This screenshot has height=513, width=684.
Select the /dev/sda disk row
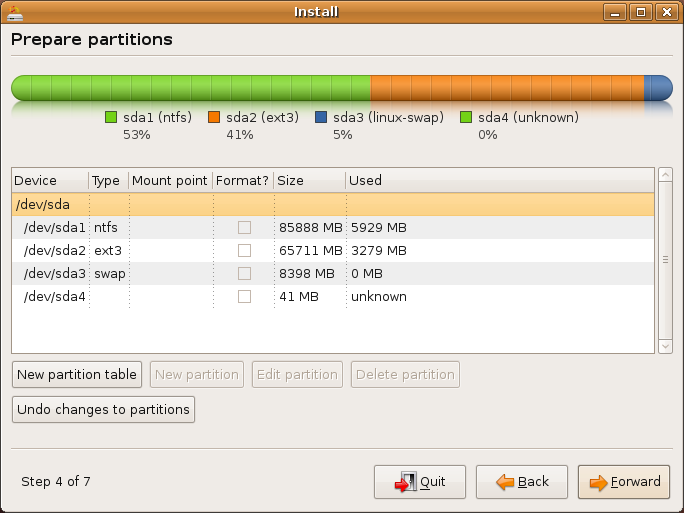pyautogui.click(x=333, y=205)
